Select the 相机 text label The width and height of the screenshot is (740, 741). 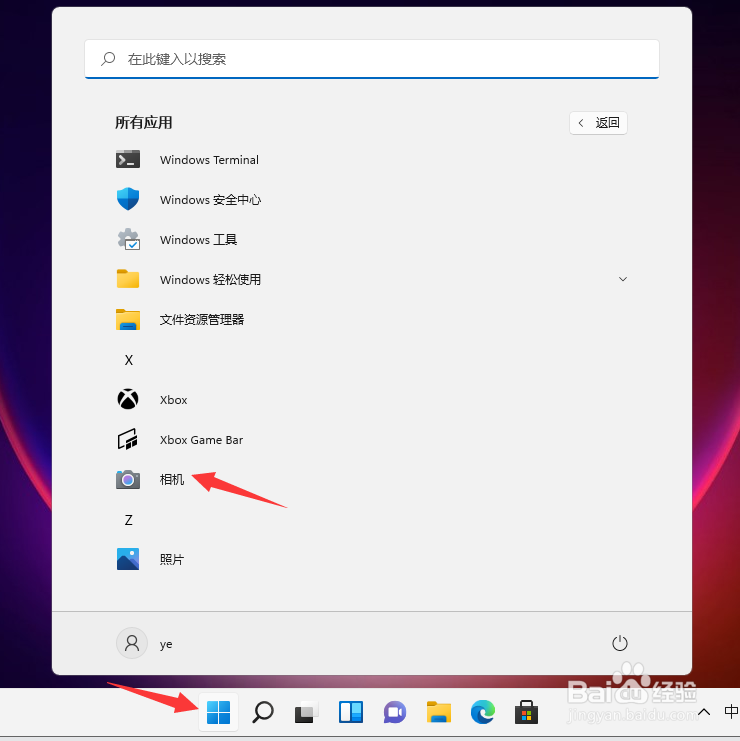[172, 480]
